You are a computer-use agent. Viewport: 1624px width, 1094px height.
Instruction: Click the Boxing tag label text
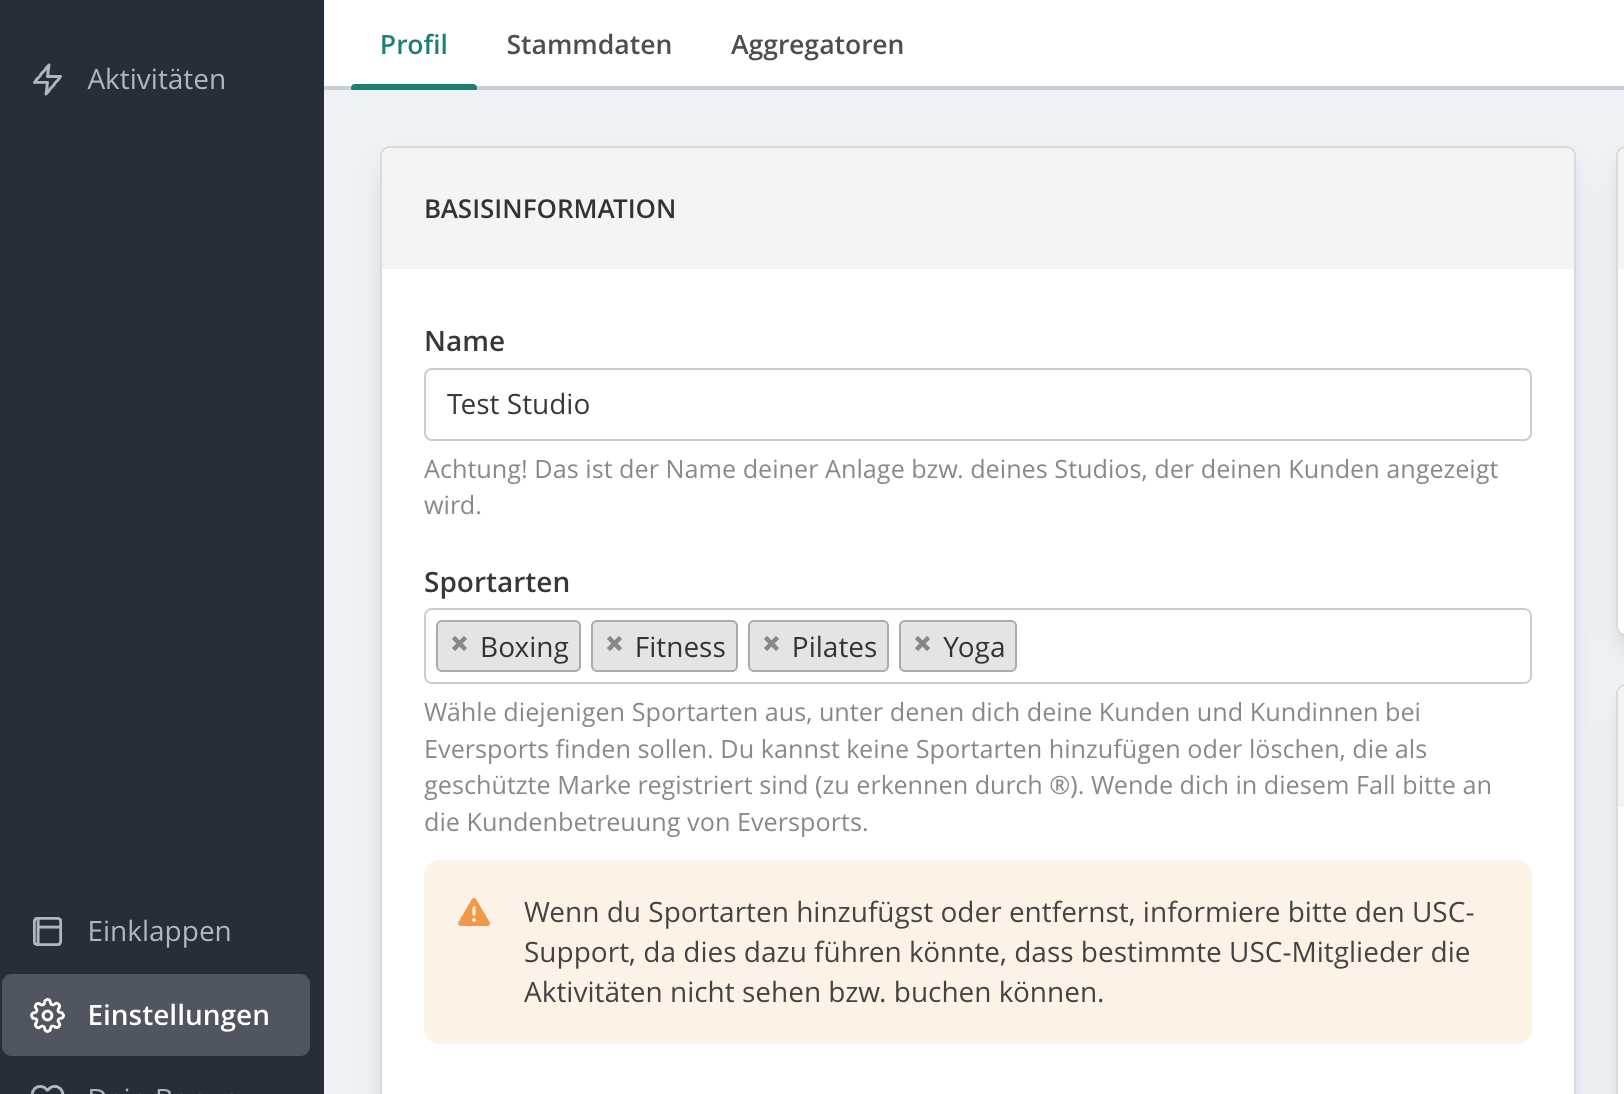click(524, 647)
